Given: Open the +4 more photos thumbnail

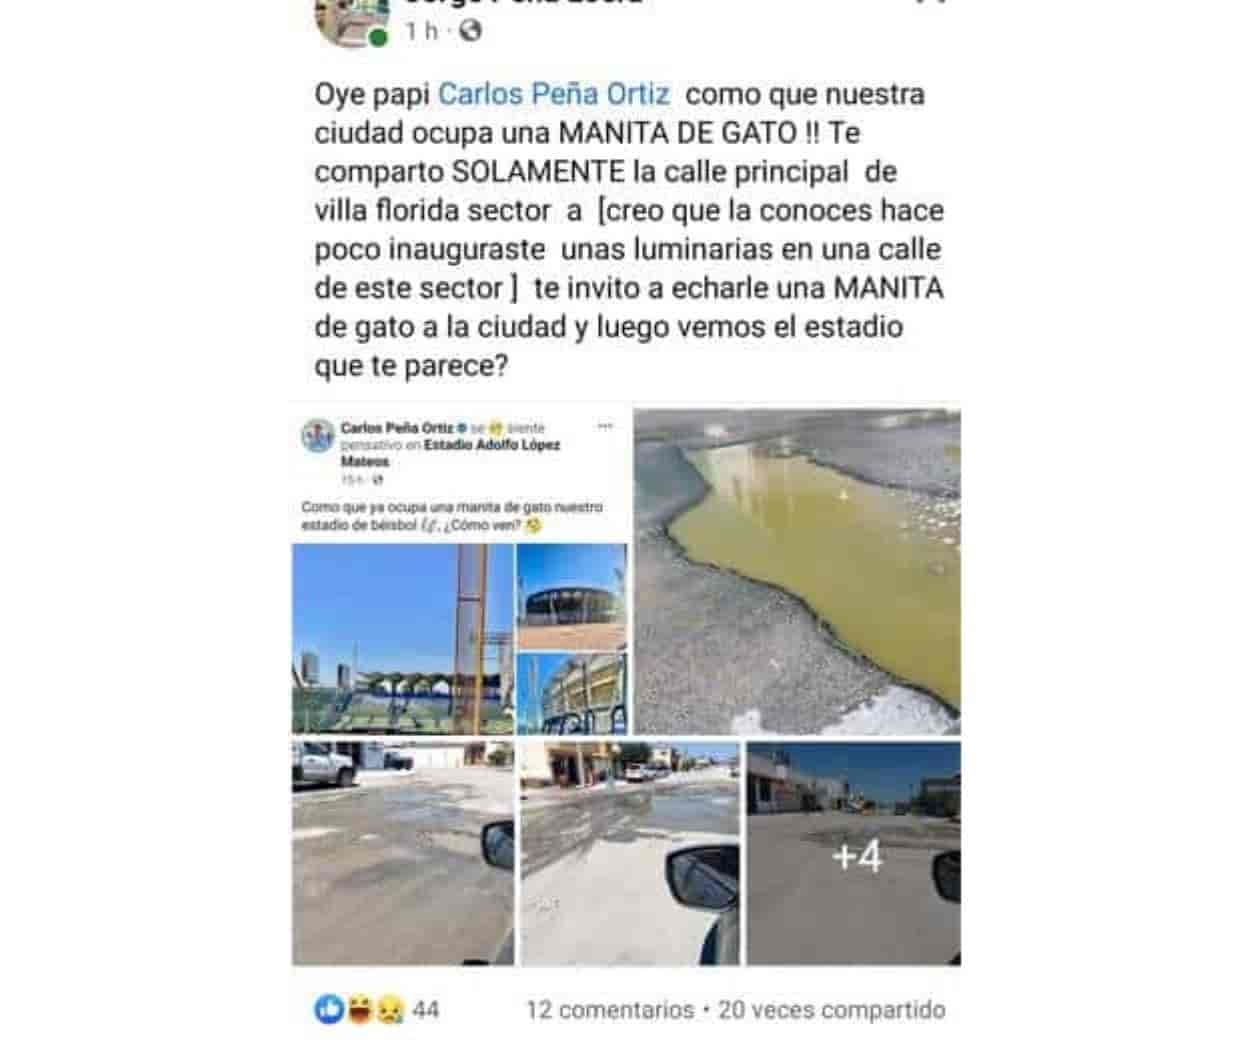Looking at the screenshot, I should click(x=854, y=853).
